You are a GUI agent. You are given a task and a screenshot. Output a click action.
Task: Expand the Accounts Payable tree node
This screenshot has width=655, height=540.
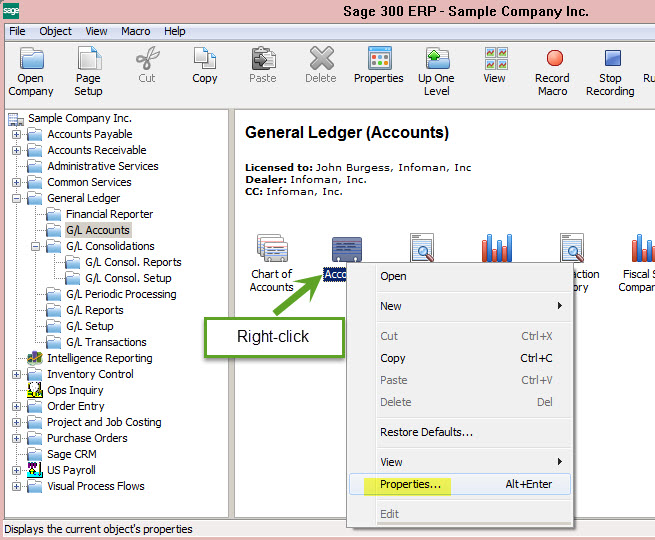point(16,134)
